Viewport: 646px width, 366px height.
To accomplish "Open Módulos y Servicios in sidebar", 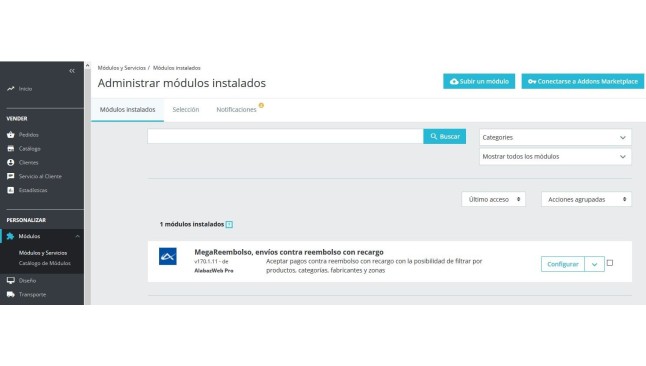I will (43, 253).
